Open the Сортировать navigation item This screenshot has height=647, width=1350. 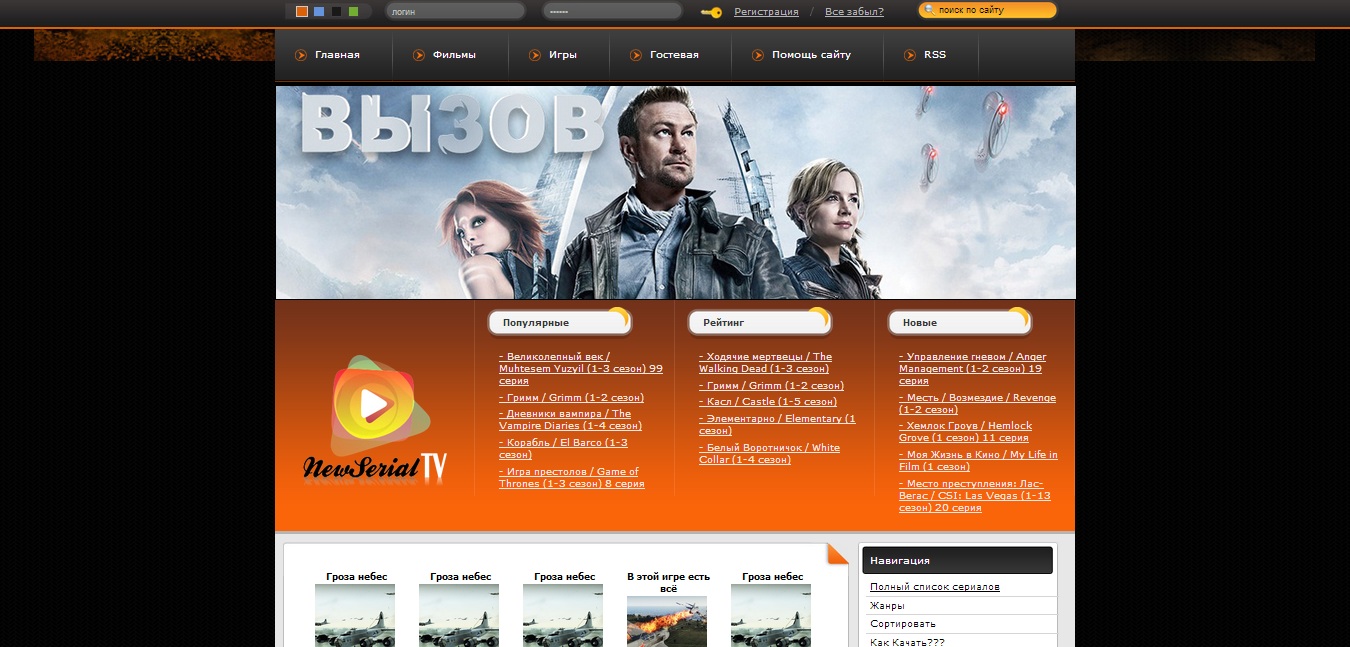point(902,624)
